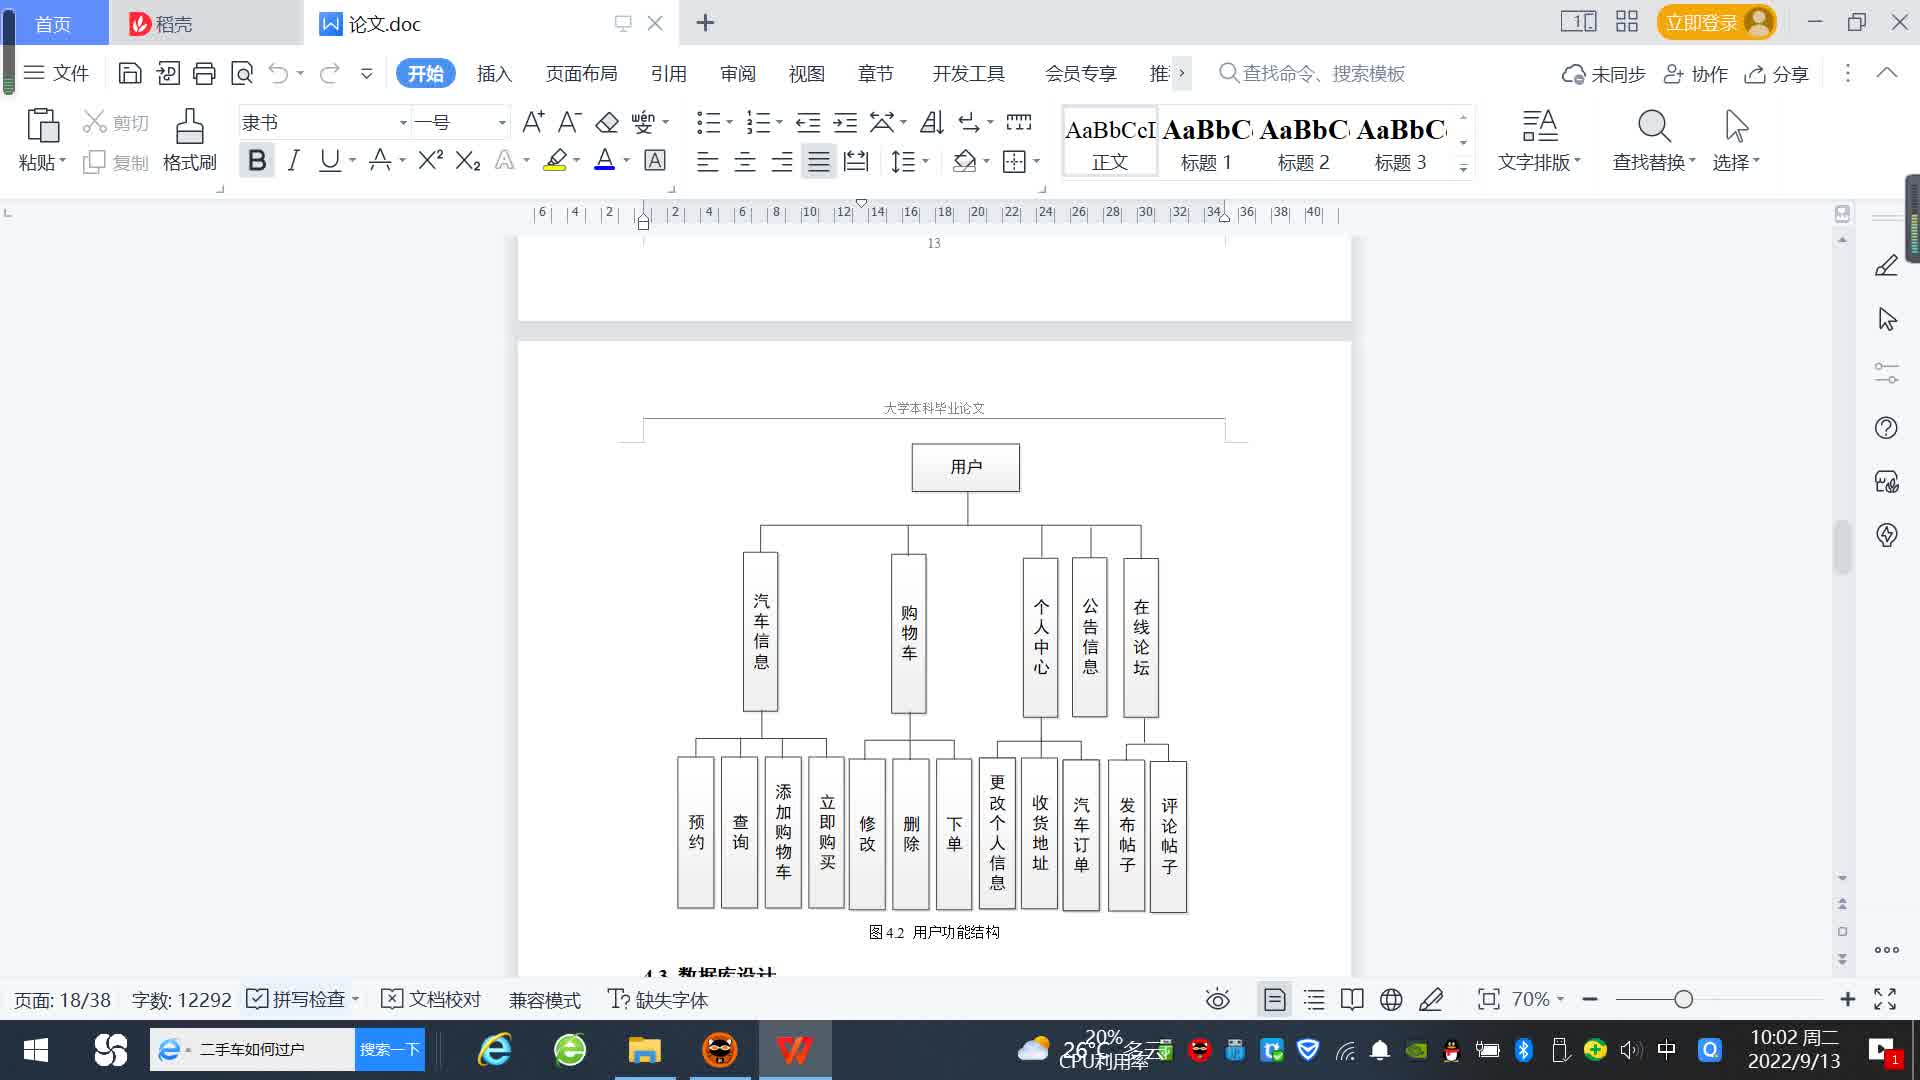The width and height of the screenshot is (1920, 1080).
Task: Decrease font size with A- icon
Action: pos(569,122)
